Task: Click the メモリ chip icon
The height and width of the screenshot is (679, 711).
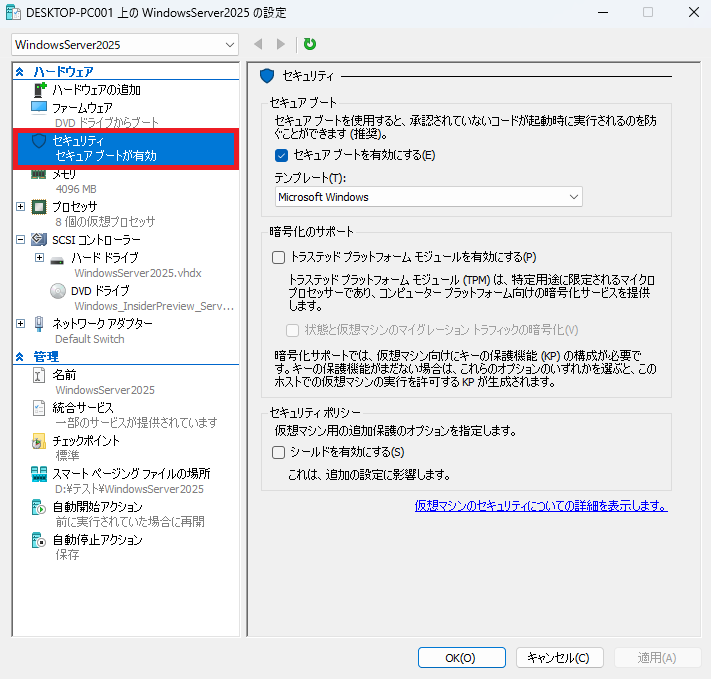Action: (39, 174)
